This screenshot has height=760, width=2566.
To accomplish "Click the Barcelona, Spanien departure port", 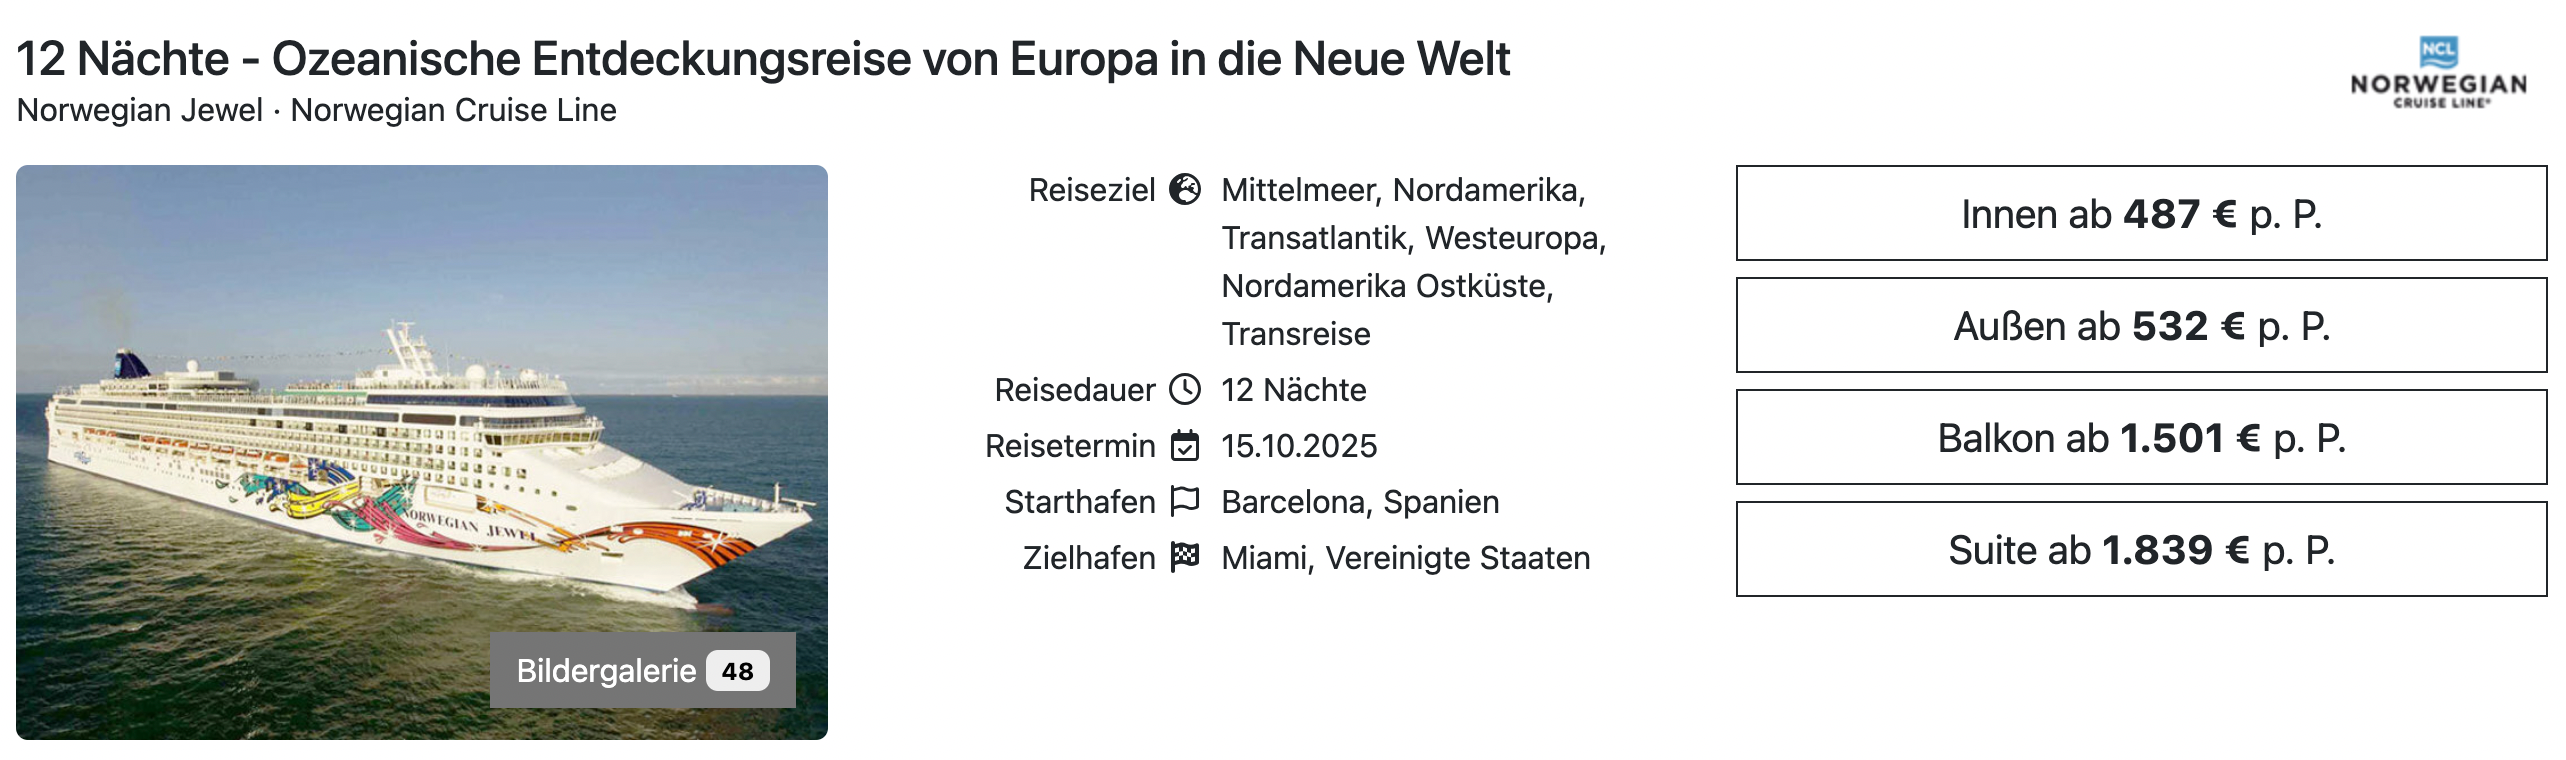I will (1360, 501).
